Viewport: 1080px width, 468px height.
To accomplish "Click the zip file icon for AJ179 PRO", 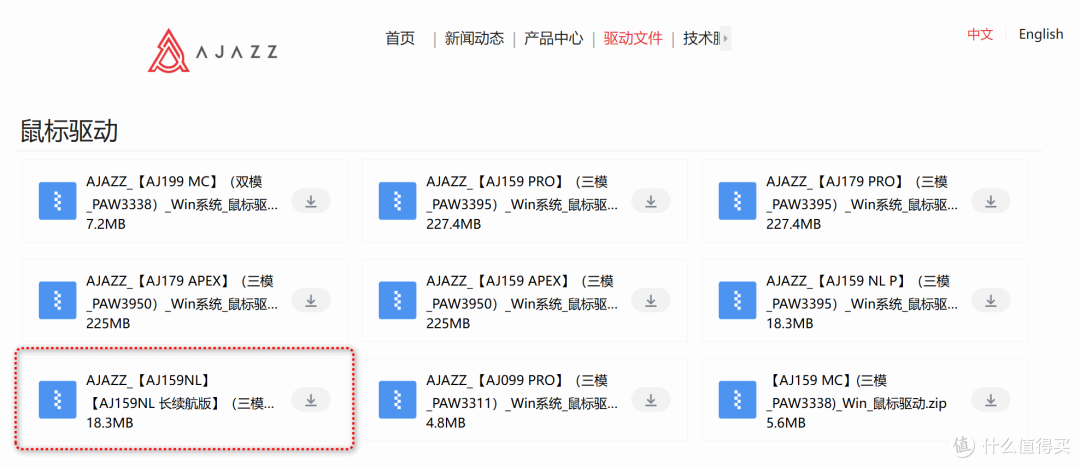I will (738, 201).
